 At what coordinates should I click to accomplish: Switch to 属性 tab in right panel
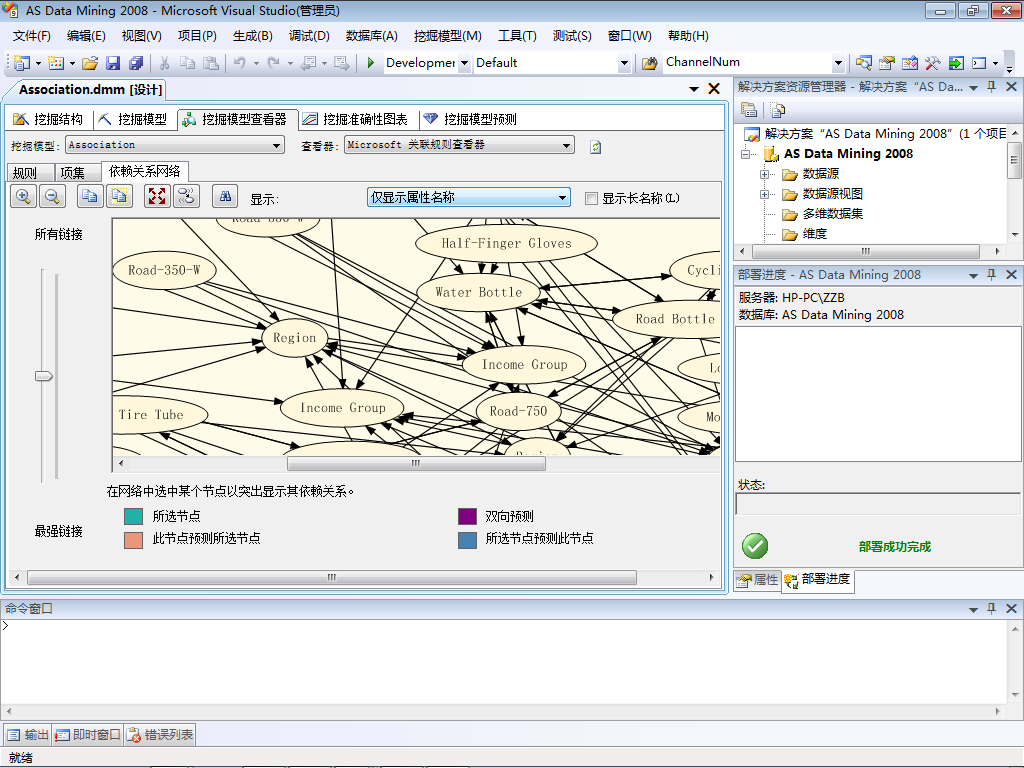point(758,579)
